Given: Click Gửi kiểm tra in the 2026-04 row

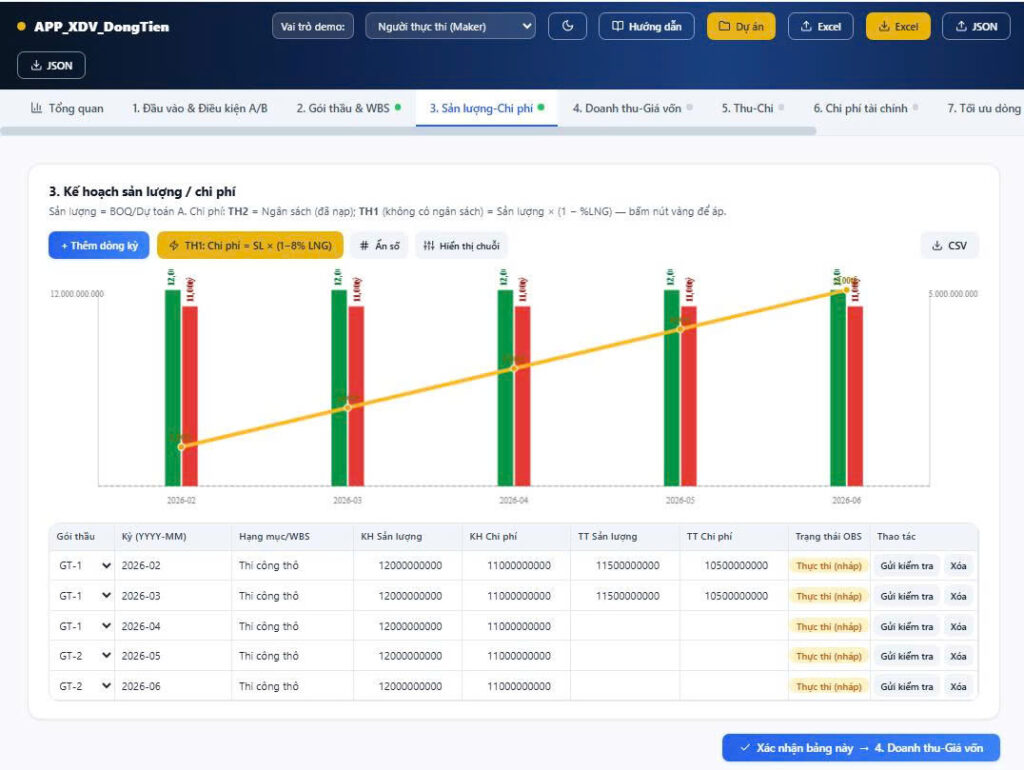Looking at the screenshot, I should [x=906, y=626].
